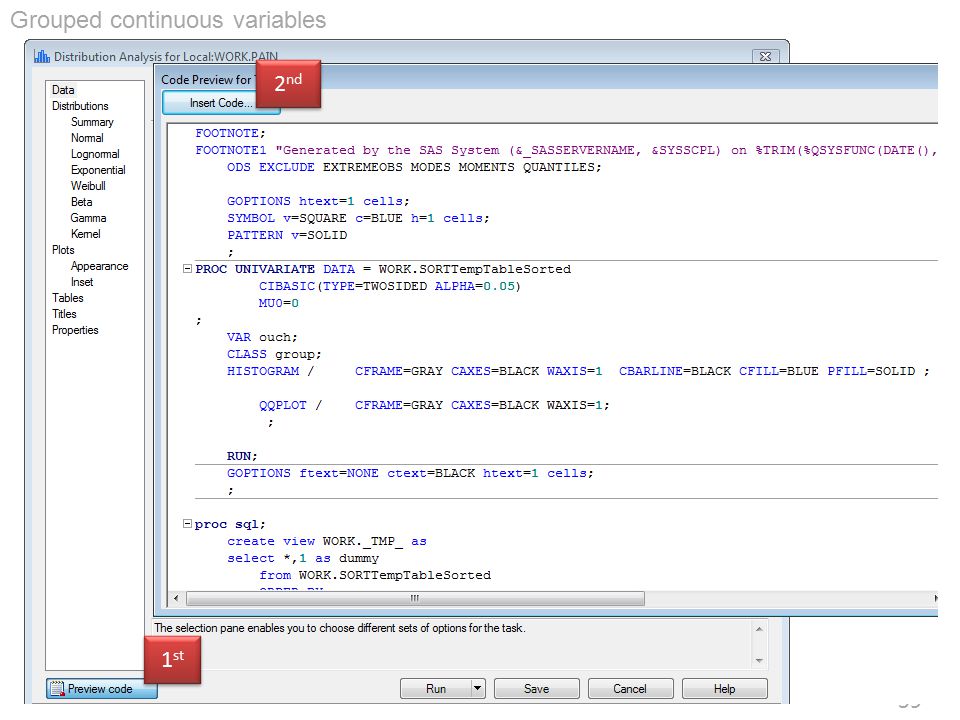Select the Kernel distribution item
Screen dimensions: 960x720
pyautogui.click(x=86, y=233)
